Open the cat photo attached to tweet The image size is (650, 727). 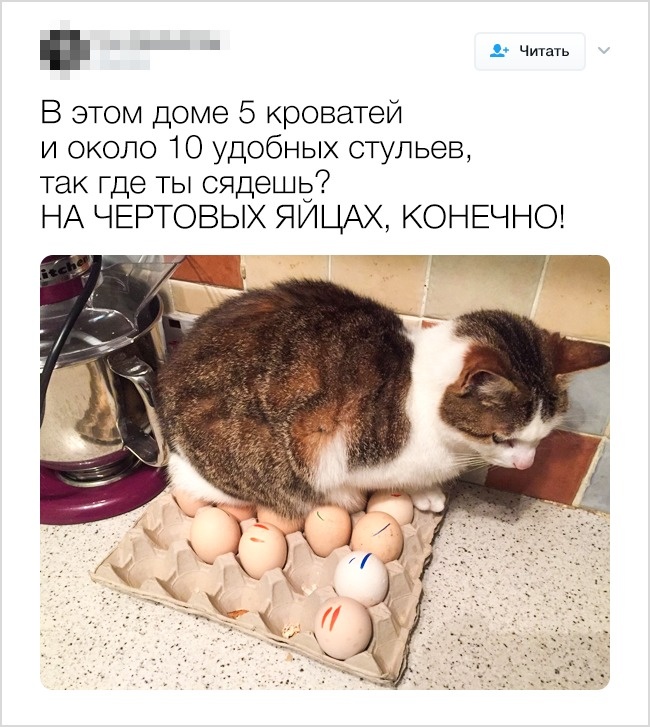(x=325, y=472)
